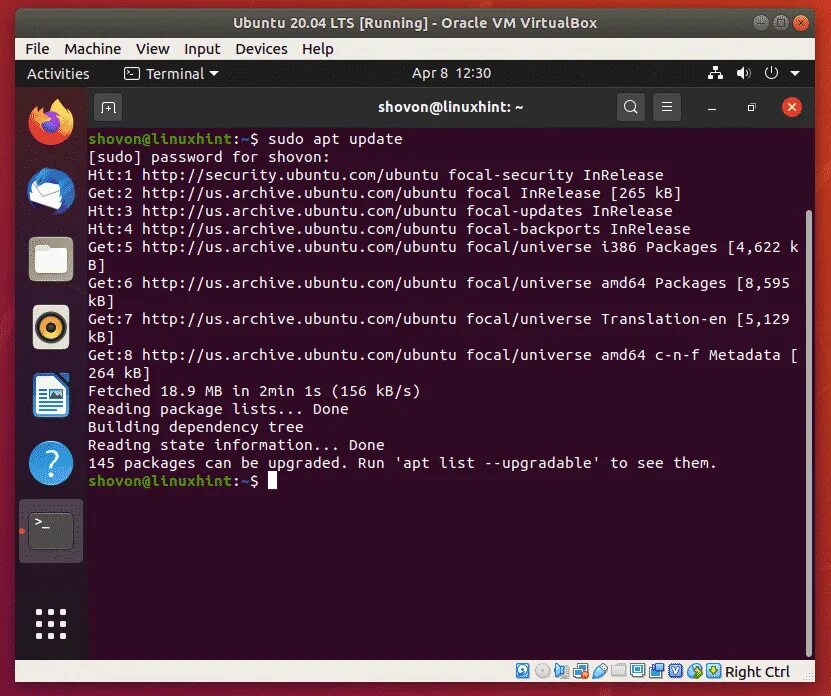The image size is (831, 696).
Task: Open the Machine menu
Action: pyautogui.click(x=93, y=49)
